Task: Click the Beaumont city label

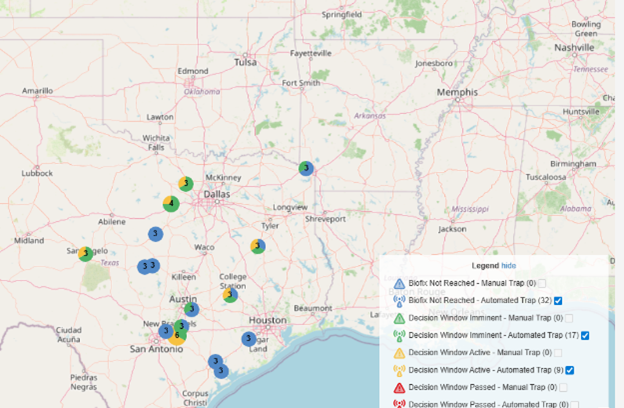Action: tap(313, 308)
